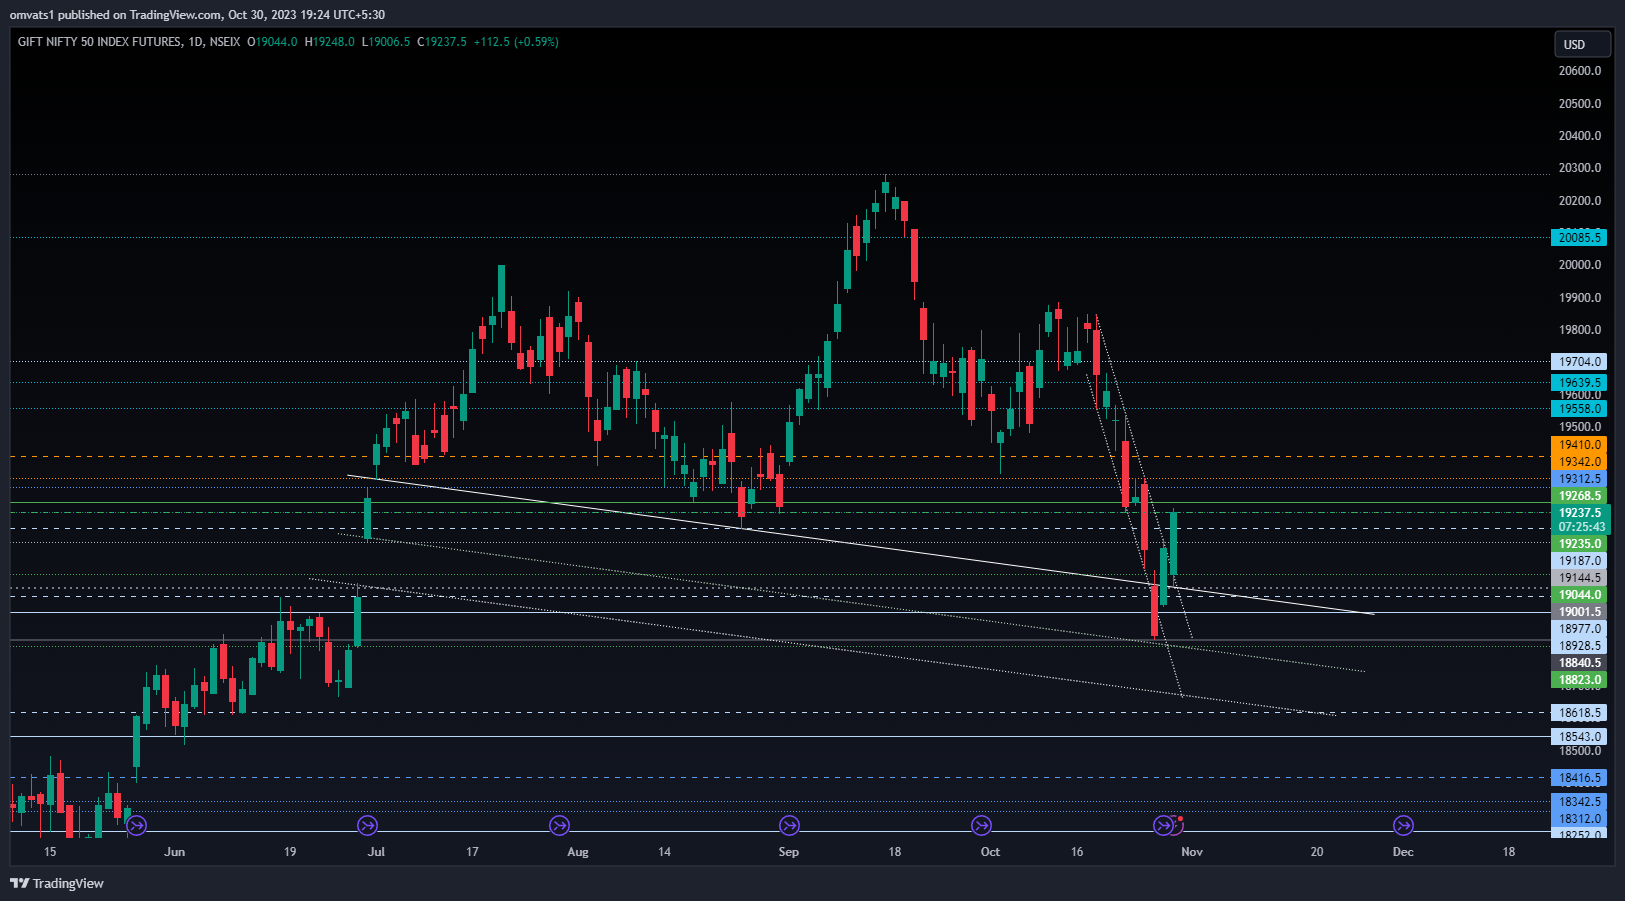The width and height of the screenshot is (1625, 901).
Task: Select the 18928.5 price line label
Action: 1579,646
